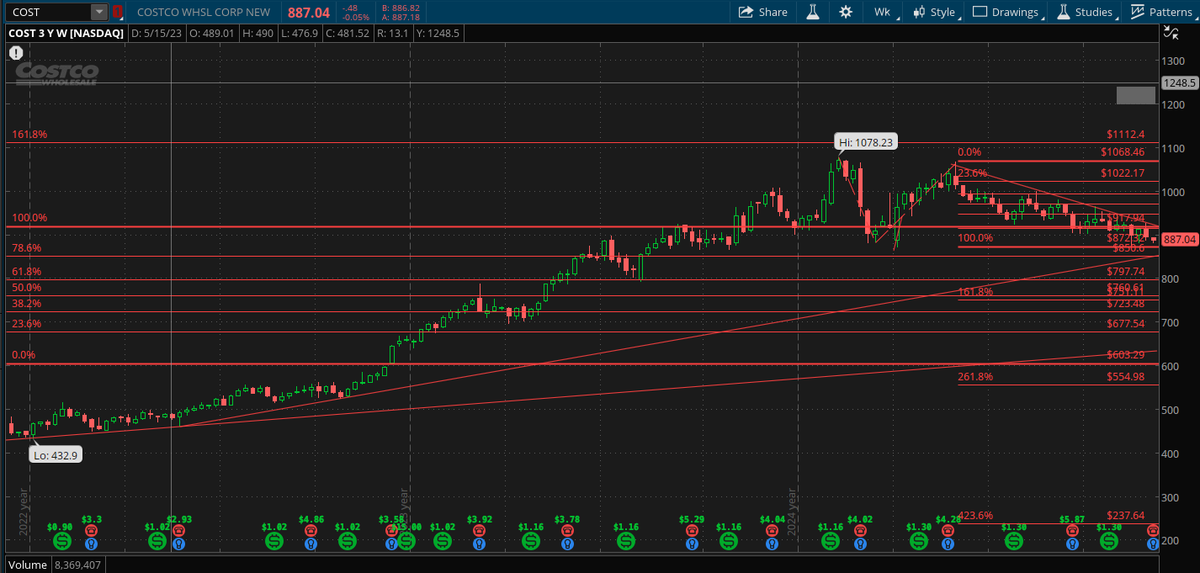Select the $797.74 Fibonacci label
The height and width of the screenshot is (573, 1200).
click(1125, 272)
